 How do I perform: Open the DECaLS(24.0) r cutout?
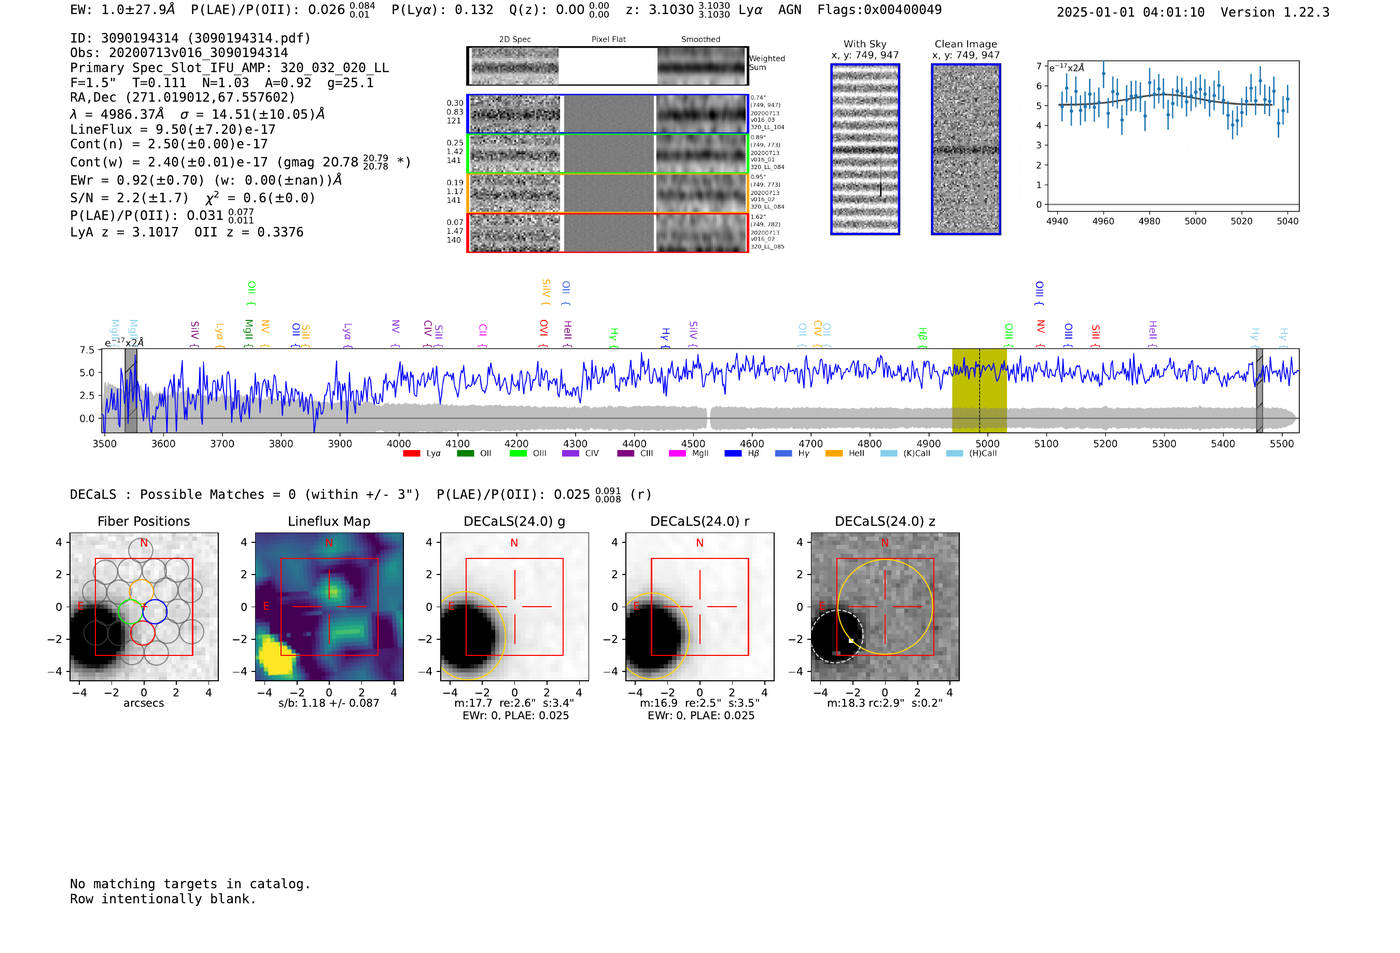[699, 606]
